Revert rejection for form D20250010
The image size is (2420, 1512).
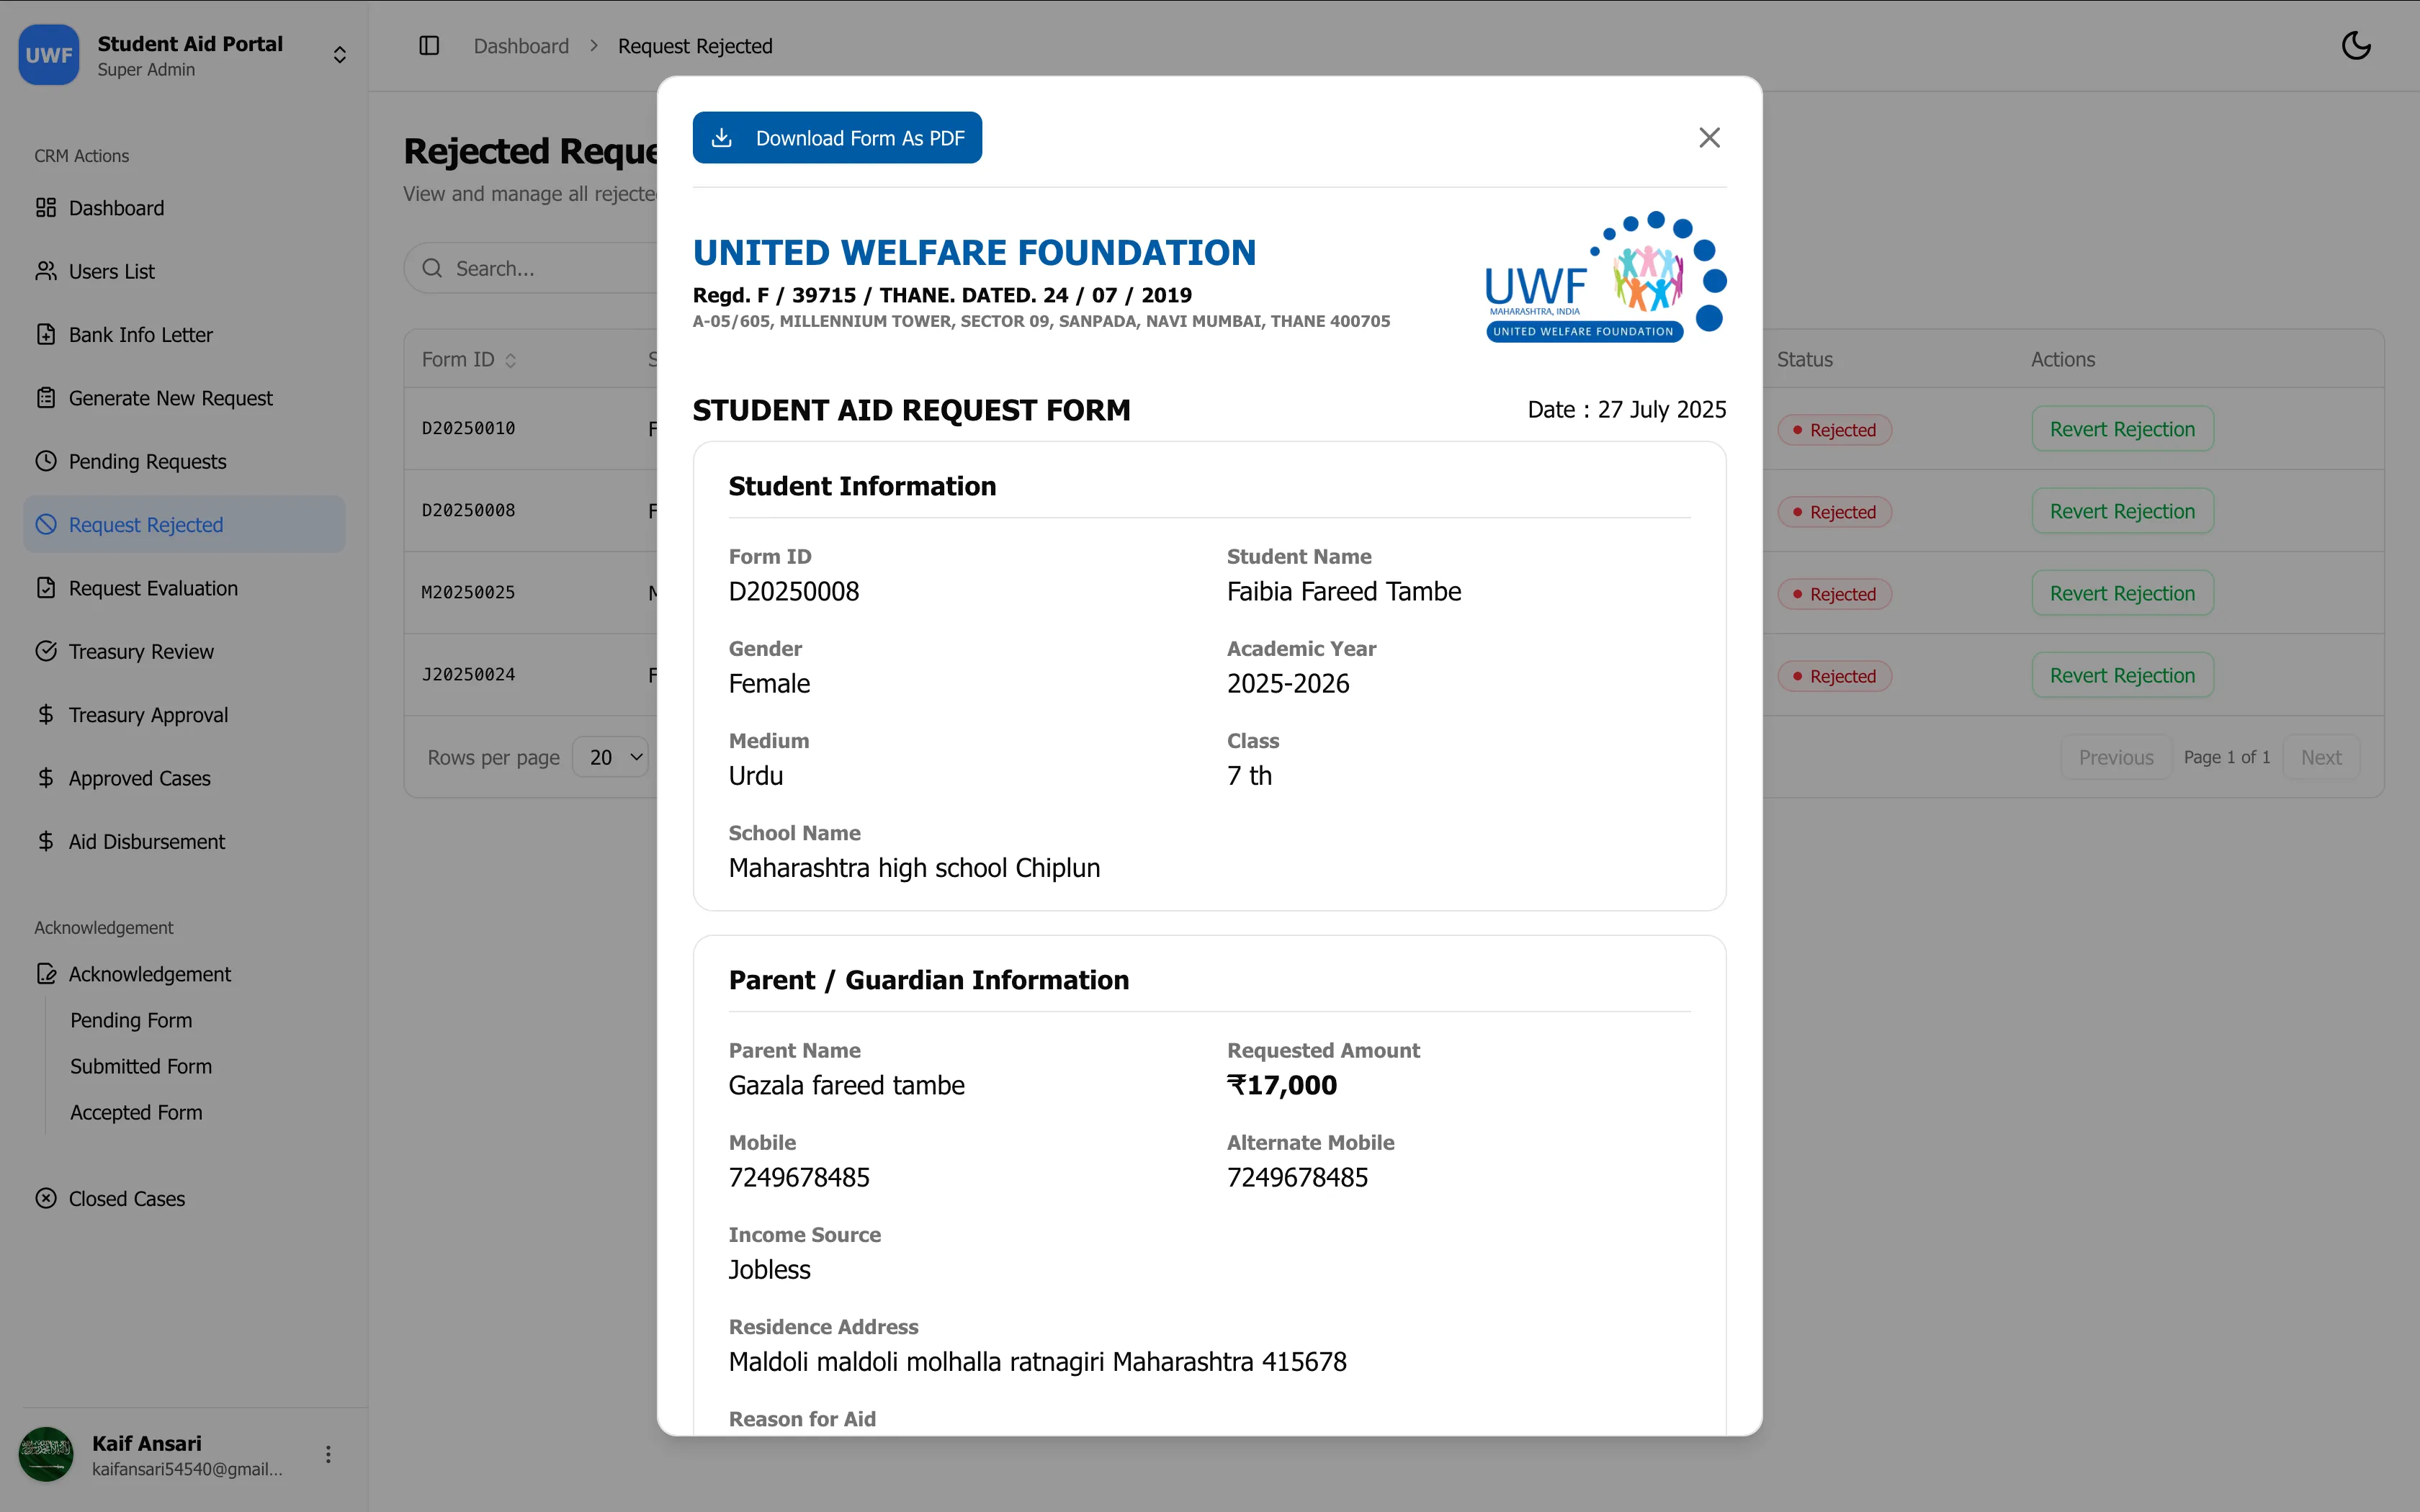click(x=2122, y=429)
